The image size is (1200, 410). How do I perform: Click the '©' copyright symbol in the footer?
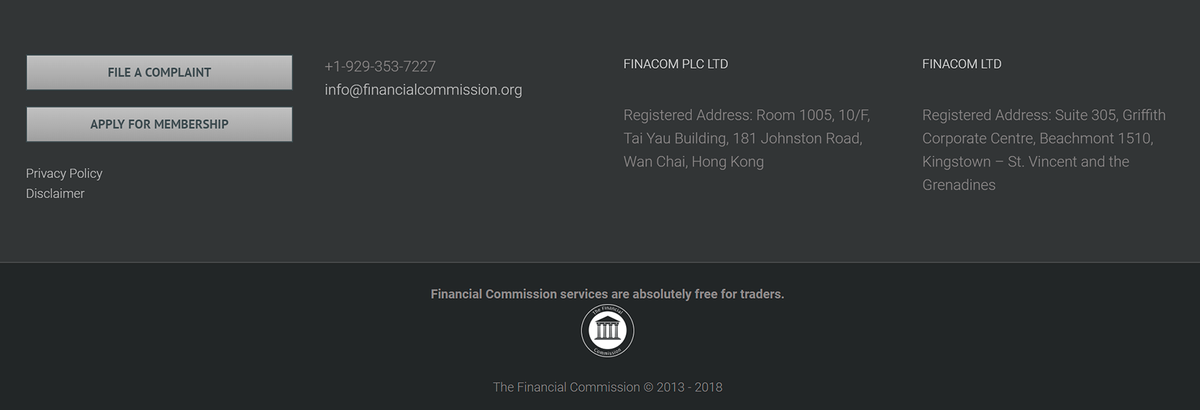click(648, 387)
